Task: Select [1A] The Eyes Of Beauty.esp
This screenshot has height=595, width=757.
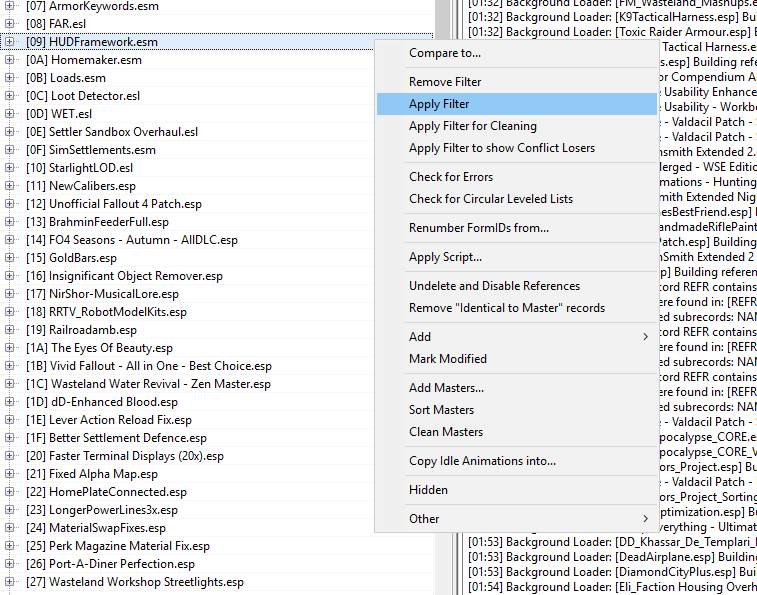Action: click(99, 348)
